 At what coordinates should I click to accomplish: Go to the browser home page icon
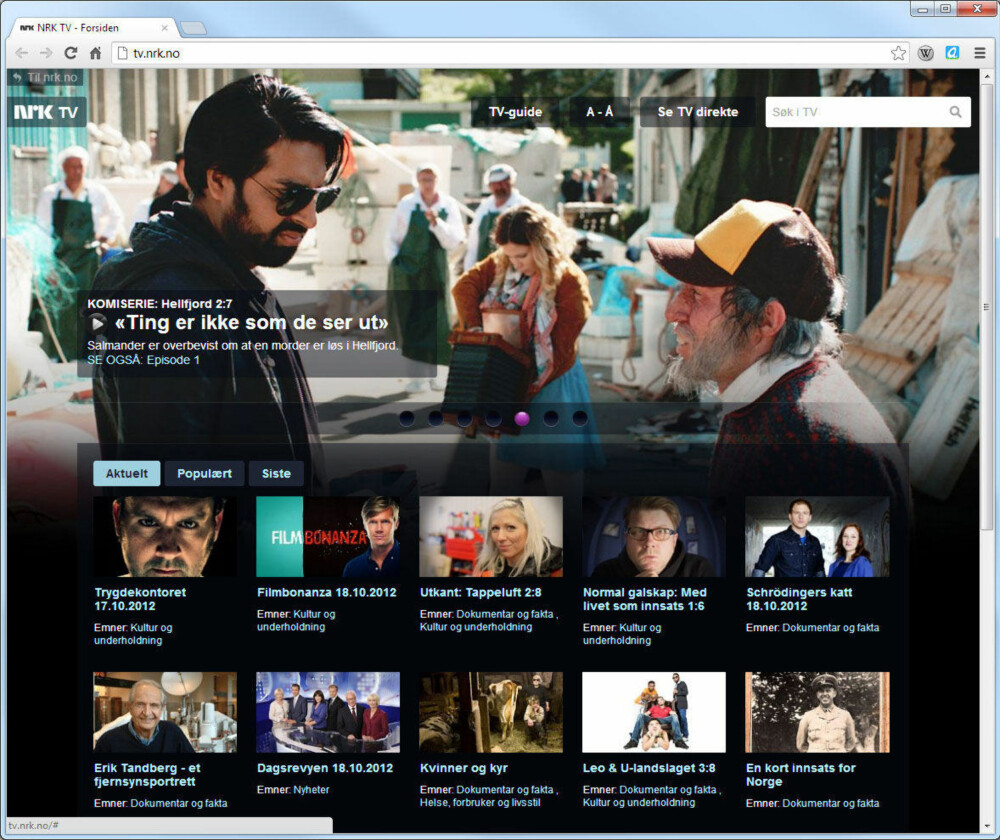95,53
